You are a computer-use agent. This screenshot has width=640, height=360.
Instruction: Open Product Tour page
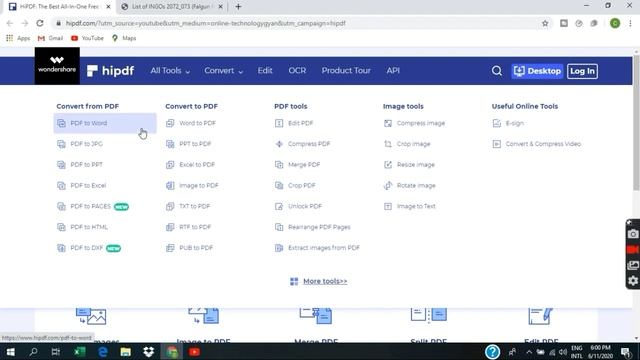(x=346, y=71)
